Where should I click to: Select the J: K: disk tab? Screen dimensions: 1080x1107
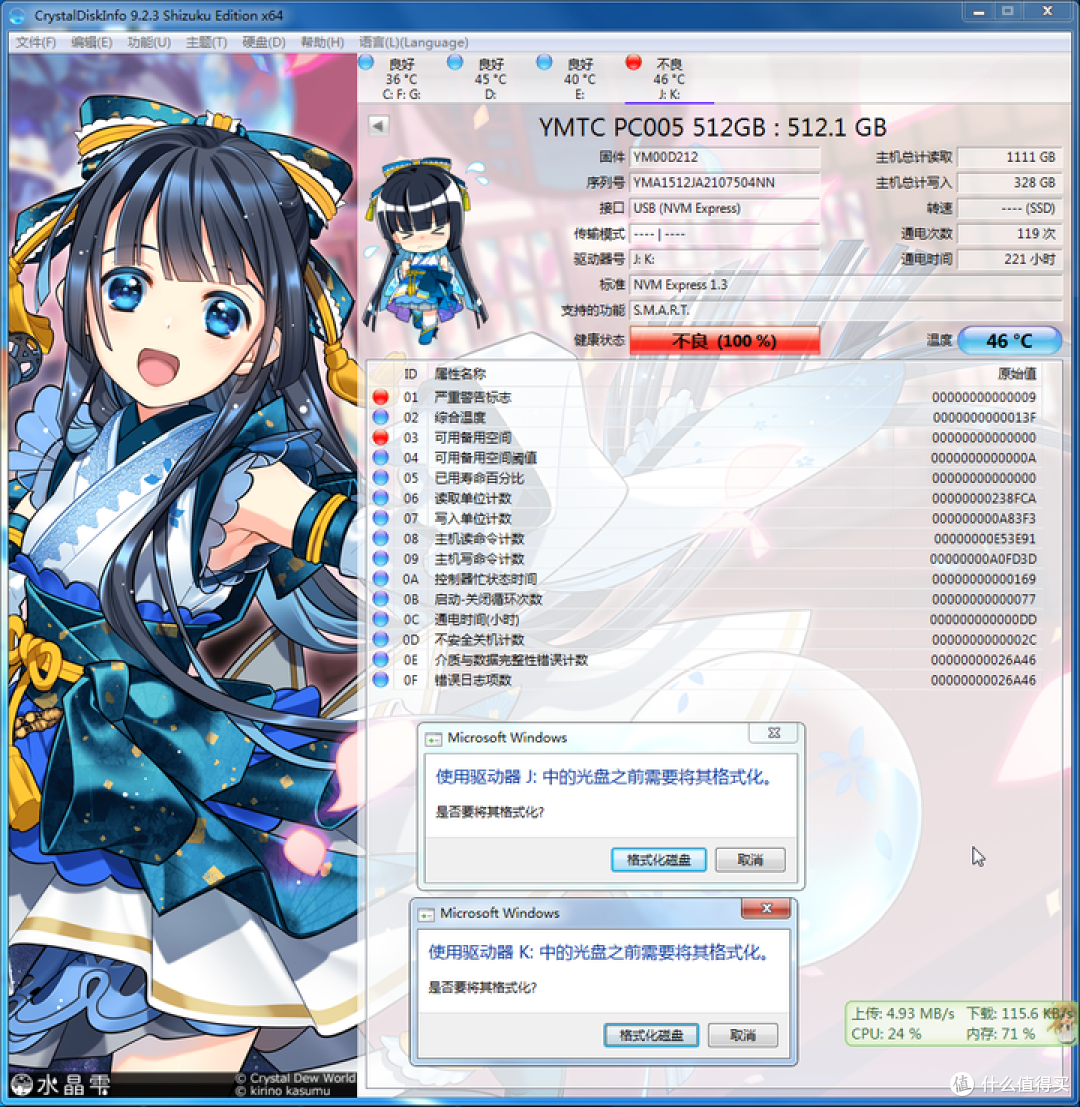pyautogui.click(x=668, y=78)
